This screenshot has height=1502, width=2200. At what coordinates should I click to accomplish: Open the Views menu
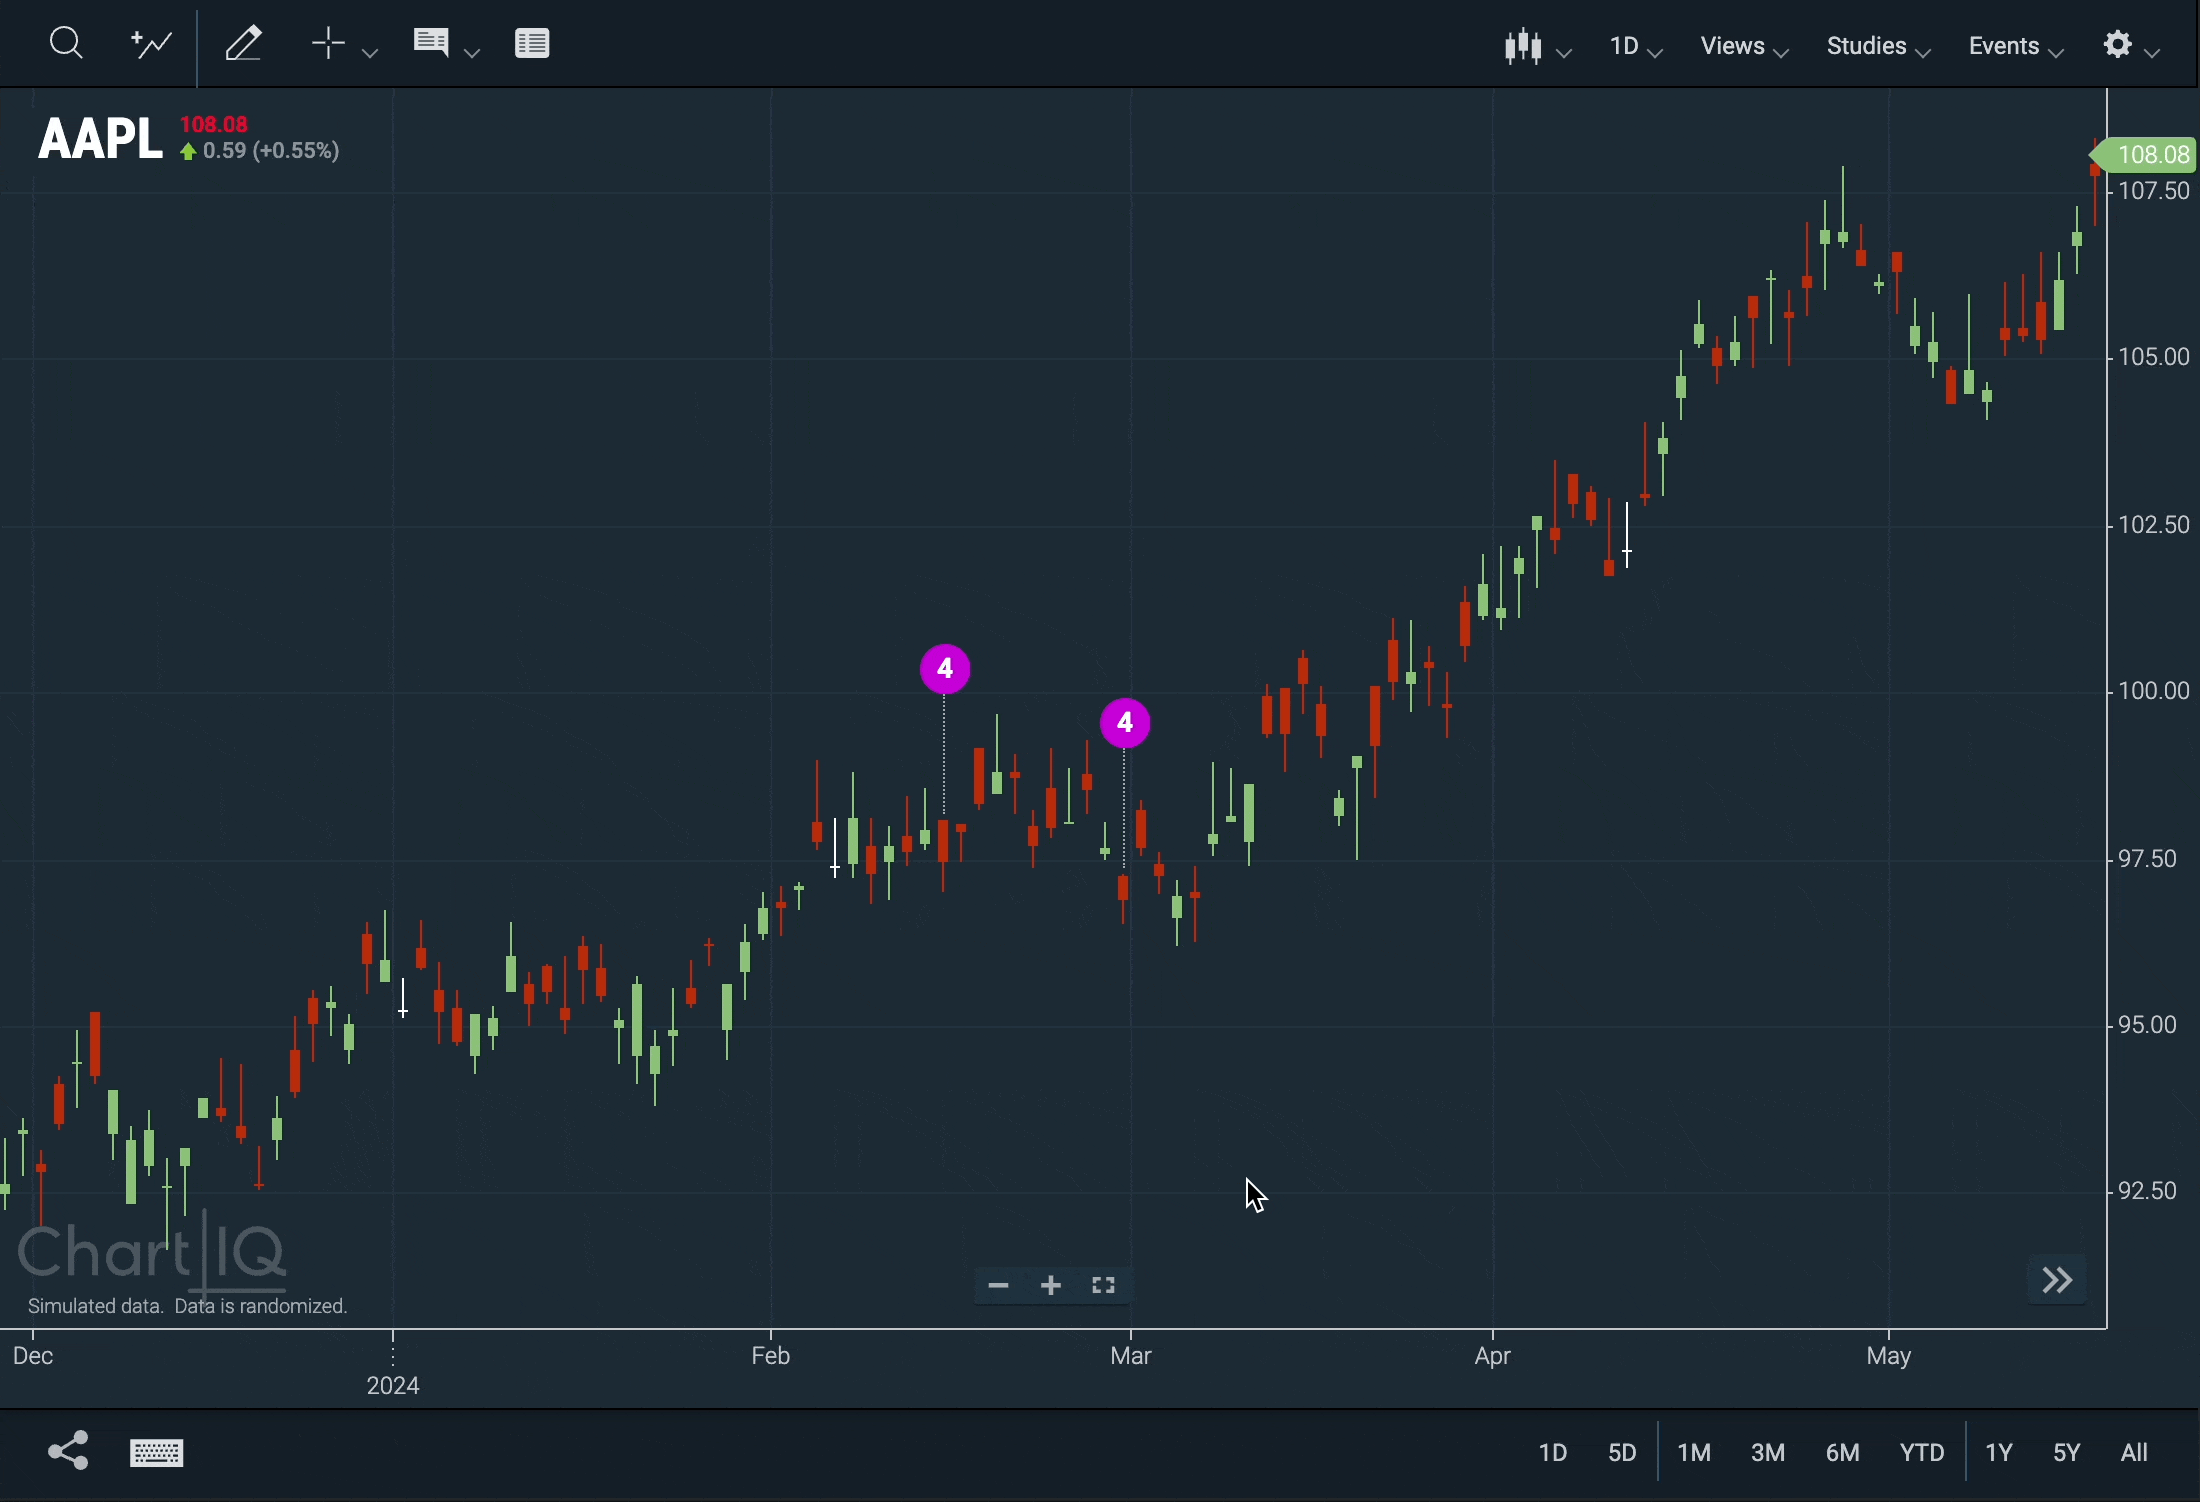(1745, 47)
